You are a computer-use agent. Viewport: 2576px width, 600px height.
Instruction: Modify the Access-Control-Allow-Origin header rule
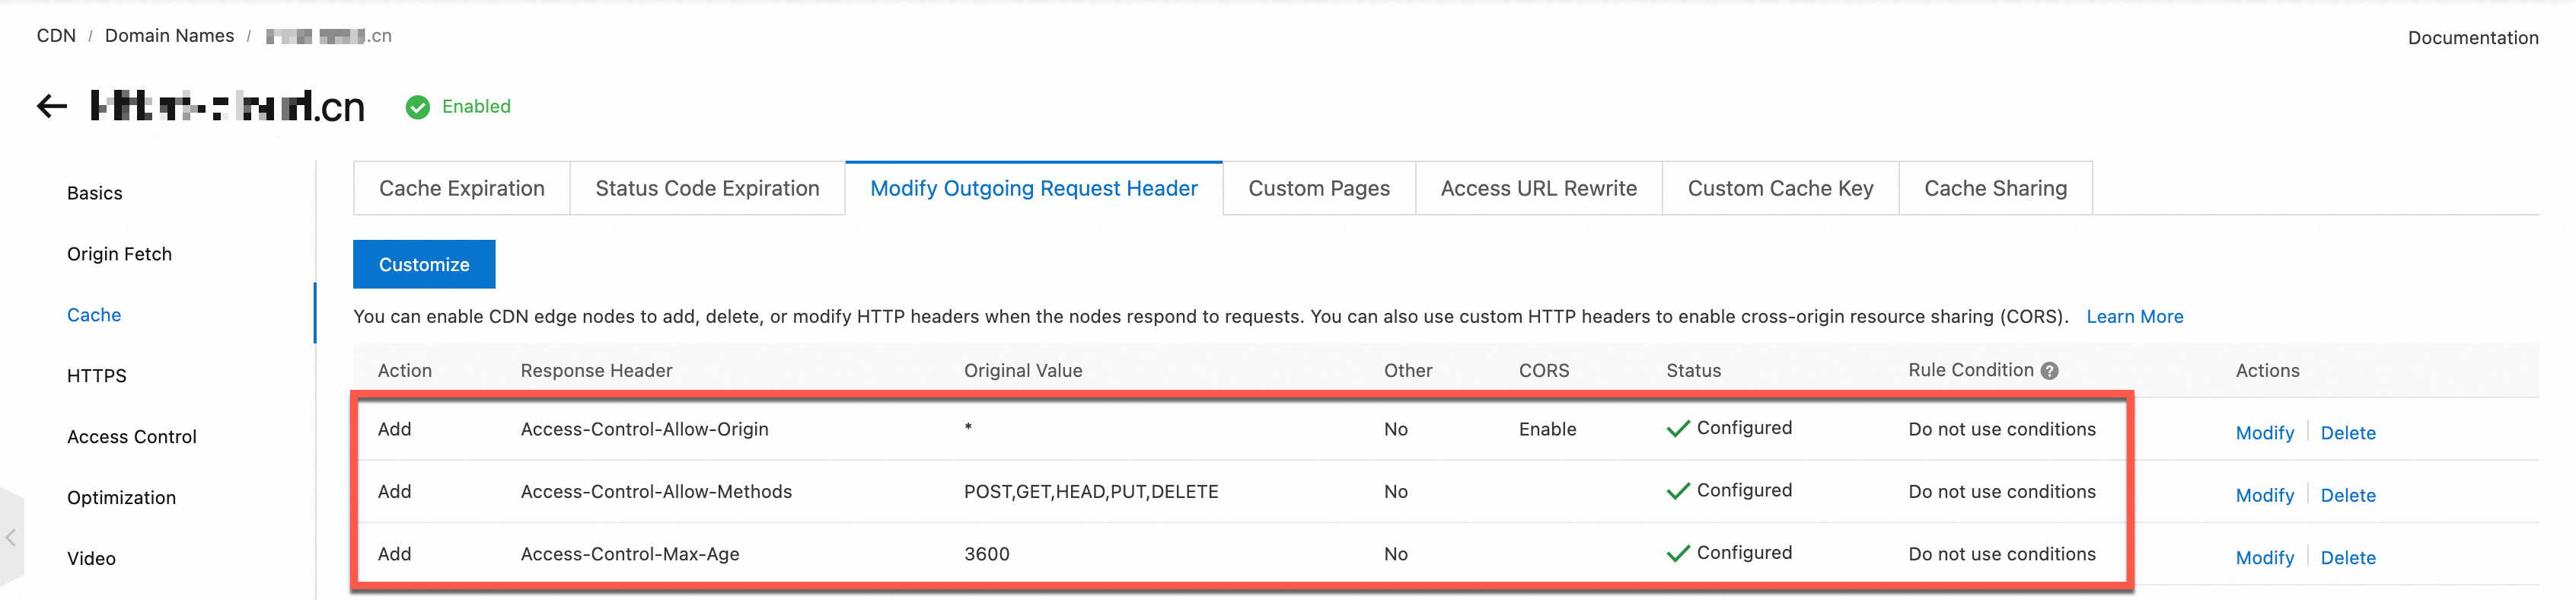(x=2264, y=433)
